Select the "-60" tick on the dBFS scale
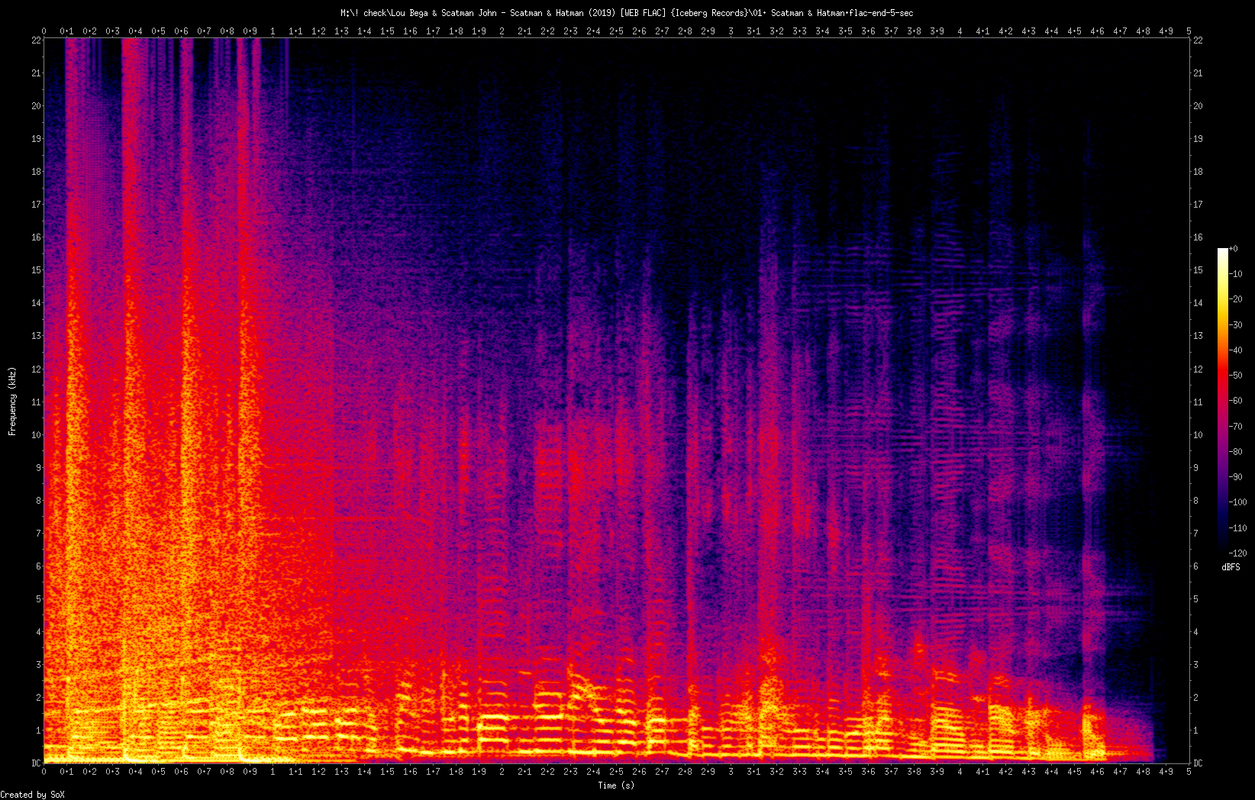1255x800 pixels. [1237, 400]
